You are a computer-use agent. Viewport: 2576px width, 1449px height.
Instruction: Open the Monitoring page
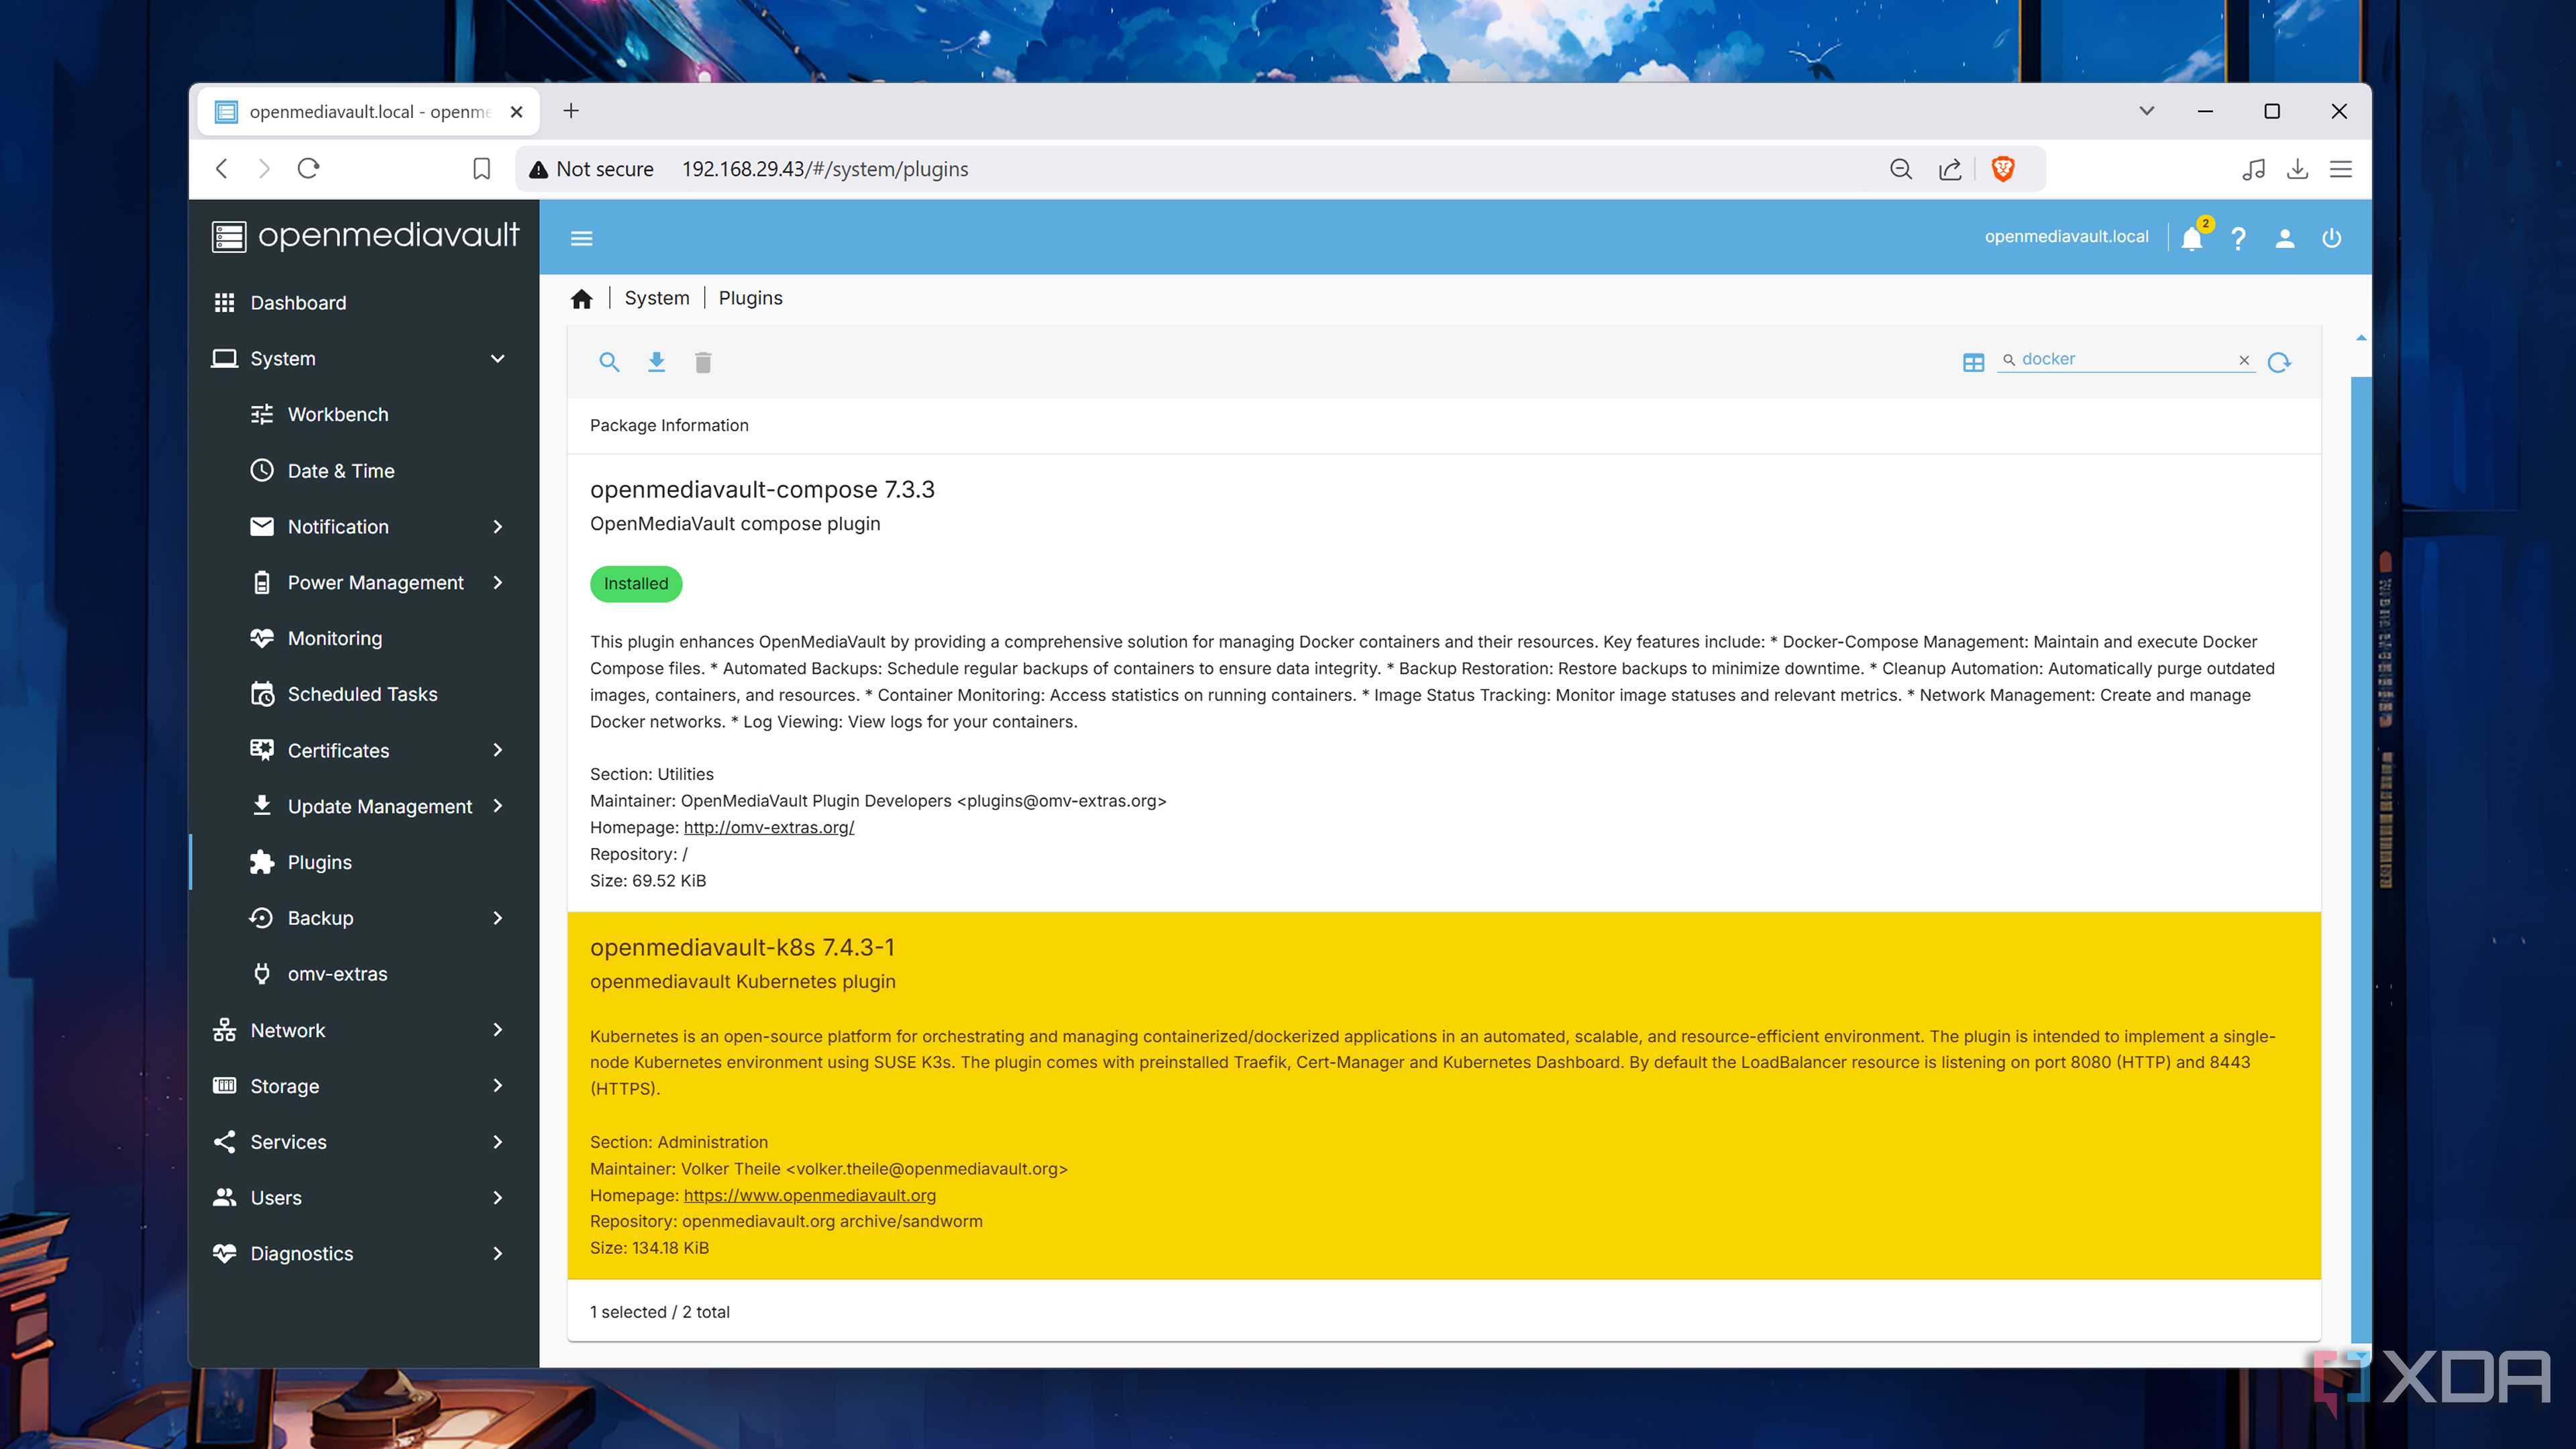pyautogui.click(x=364, y=638)
